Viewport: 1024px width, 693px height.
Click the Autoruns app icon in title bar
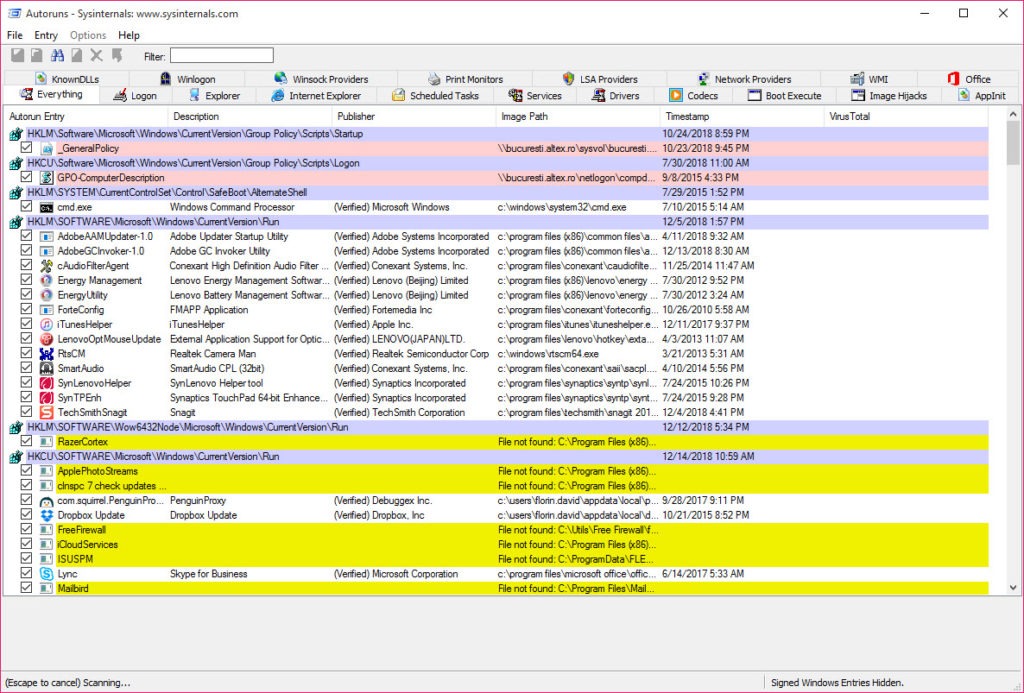pyautogui.click(x=14, y=13)
